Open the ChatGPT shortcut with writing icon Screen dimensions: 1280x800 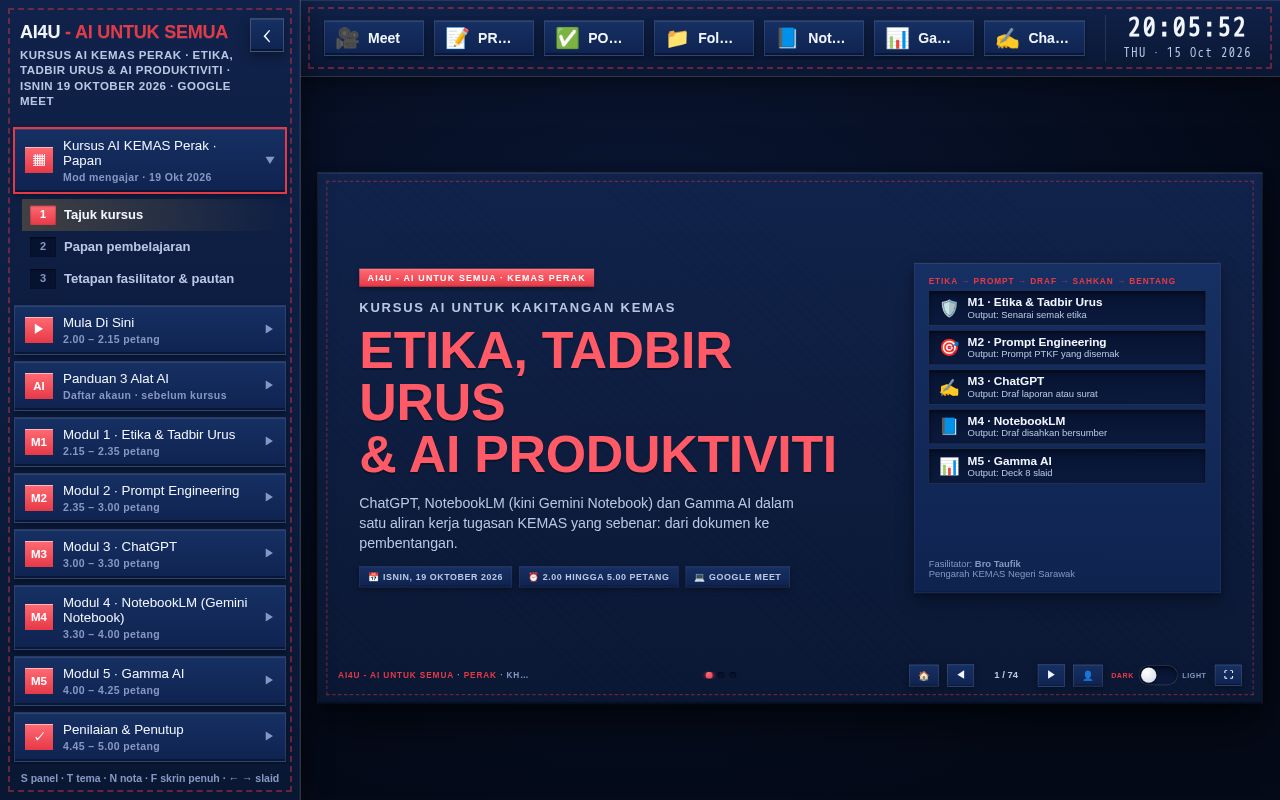[1034, 38]
